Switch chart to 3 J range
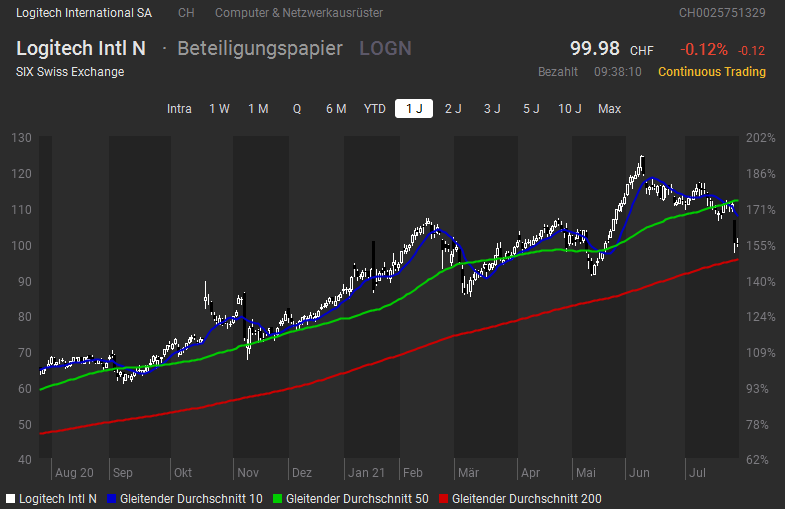Image resolution: width=785 pixels, height=509 pixels. click(x=492, y=109)
